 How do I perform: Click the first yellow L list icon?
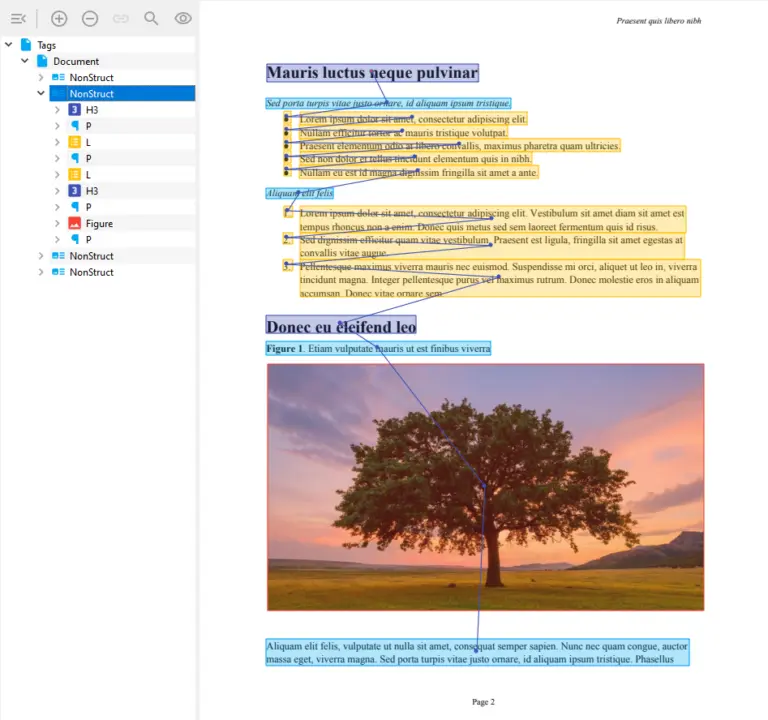point(74,142)
